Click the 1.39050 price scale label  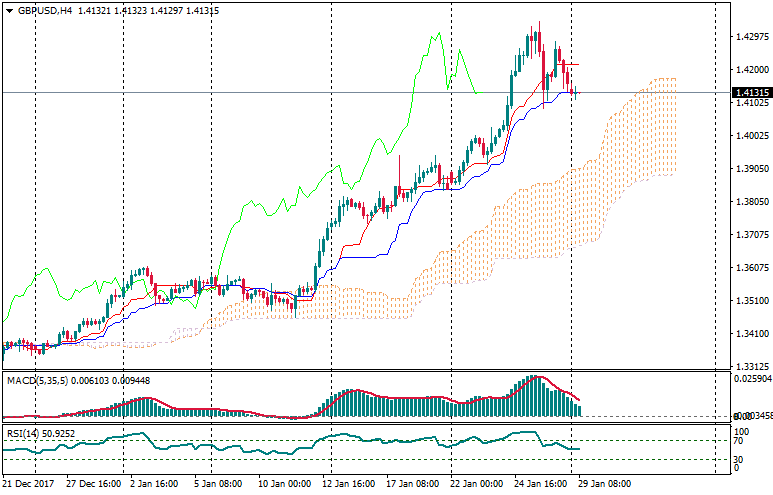coord(750,169)
